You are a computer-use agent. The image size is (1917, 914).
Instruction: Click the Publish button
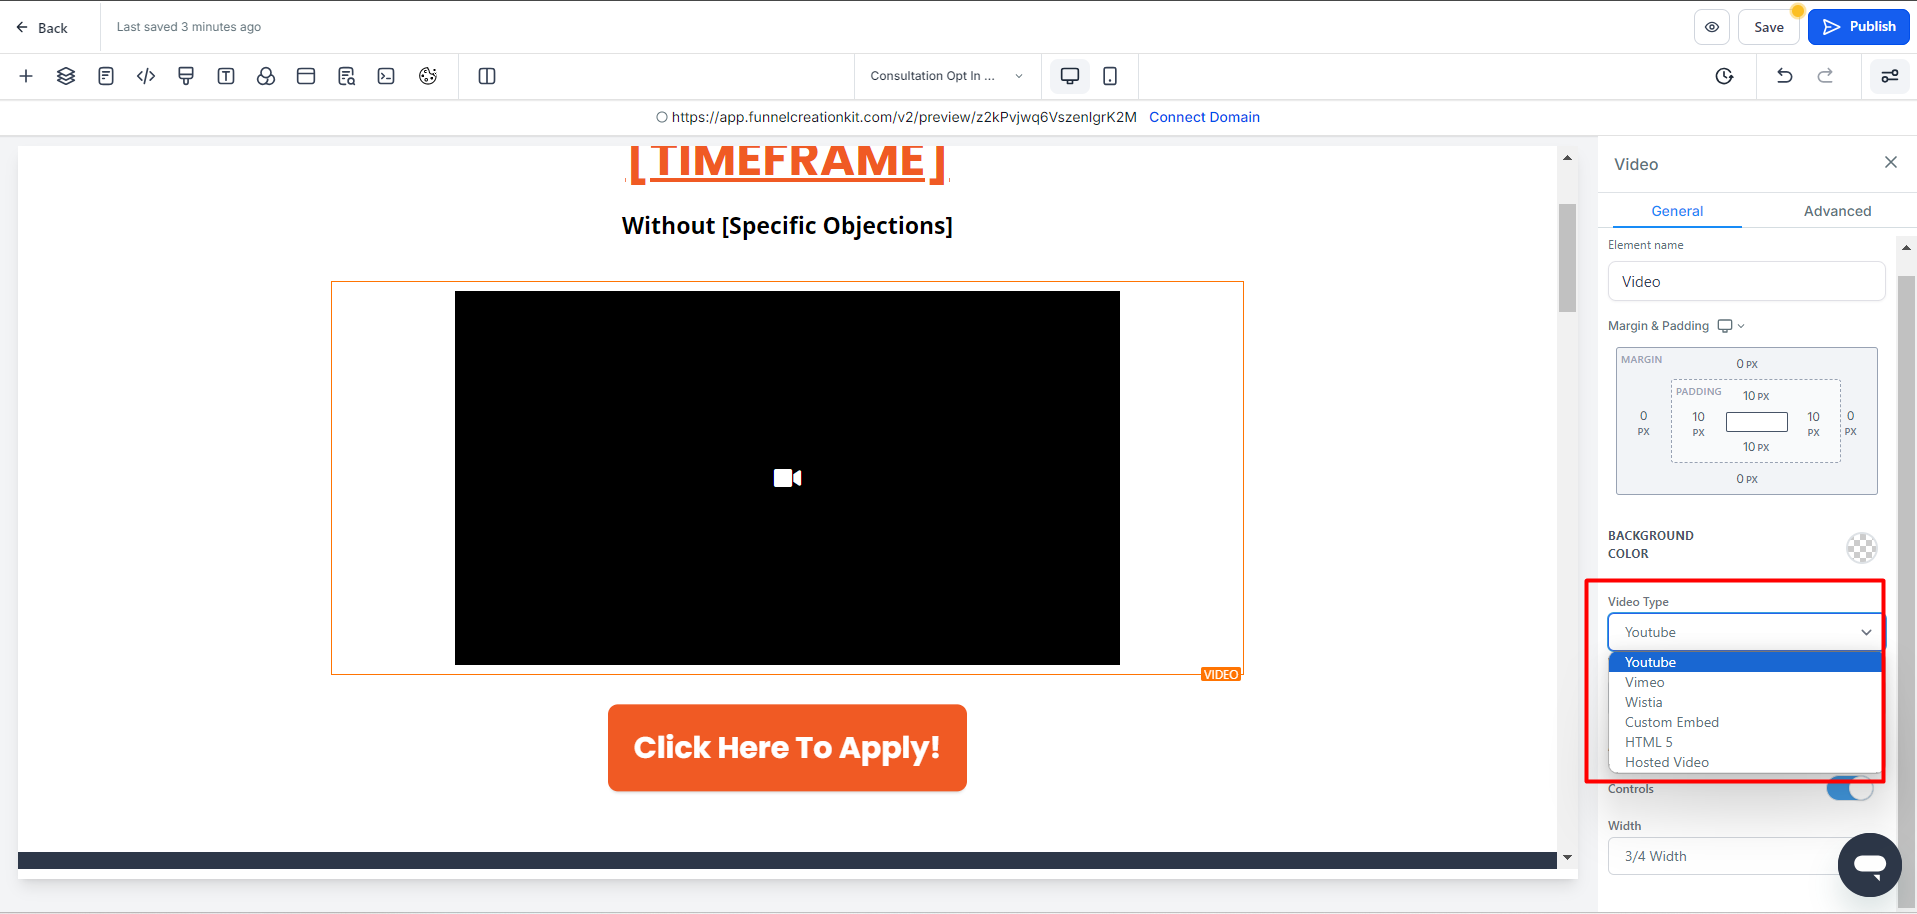(1859, 27)
